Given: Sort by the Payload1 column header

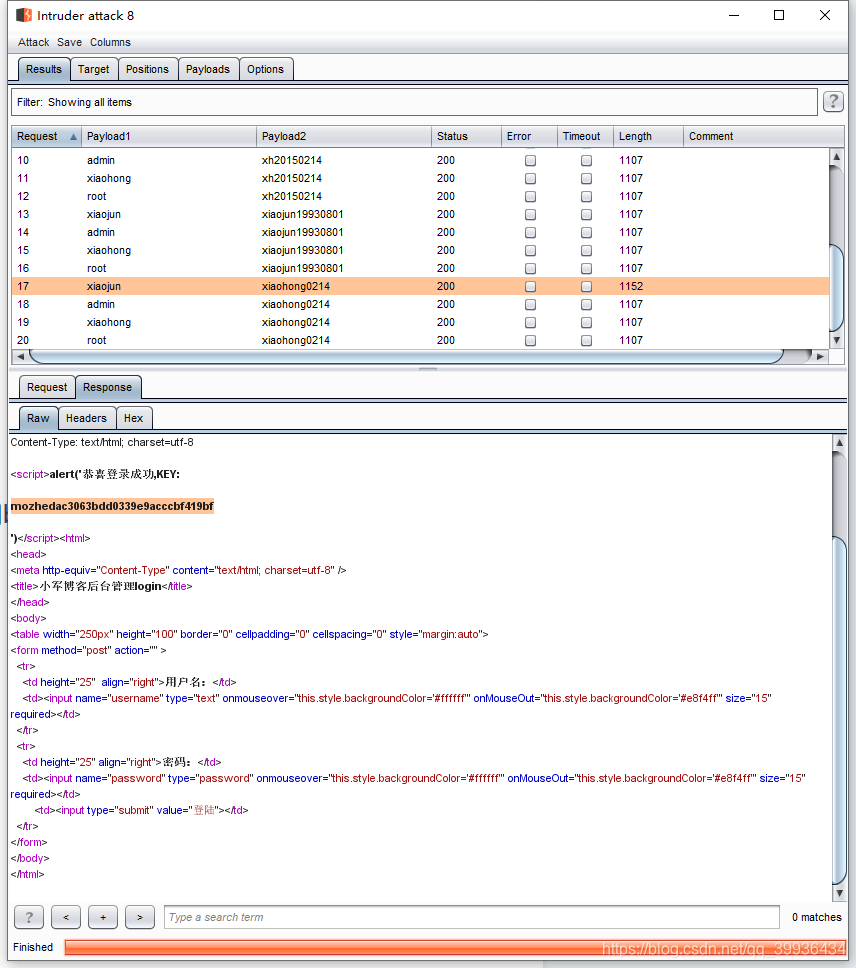Looking at the screenshot, I should point(168,136).
